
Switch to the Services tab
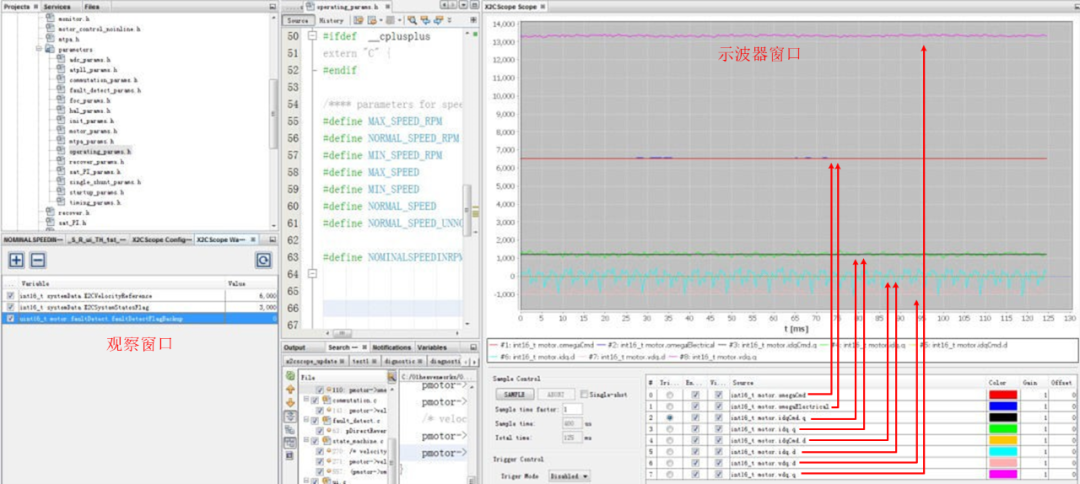coord(56,6)
